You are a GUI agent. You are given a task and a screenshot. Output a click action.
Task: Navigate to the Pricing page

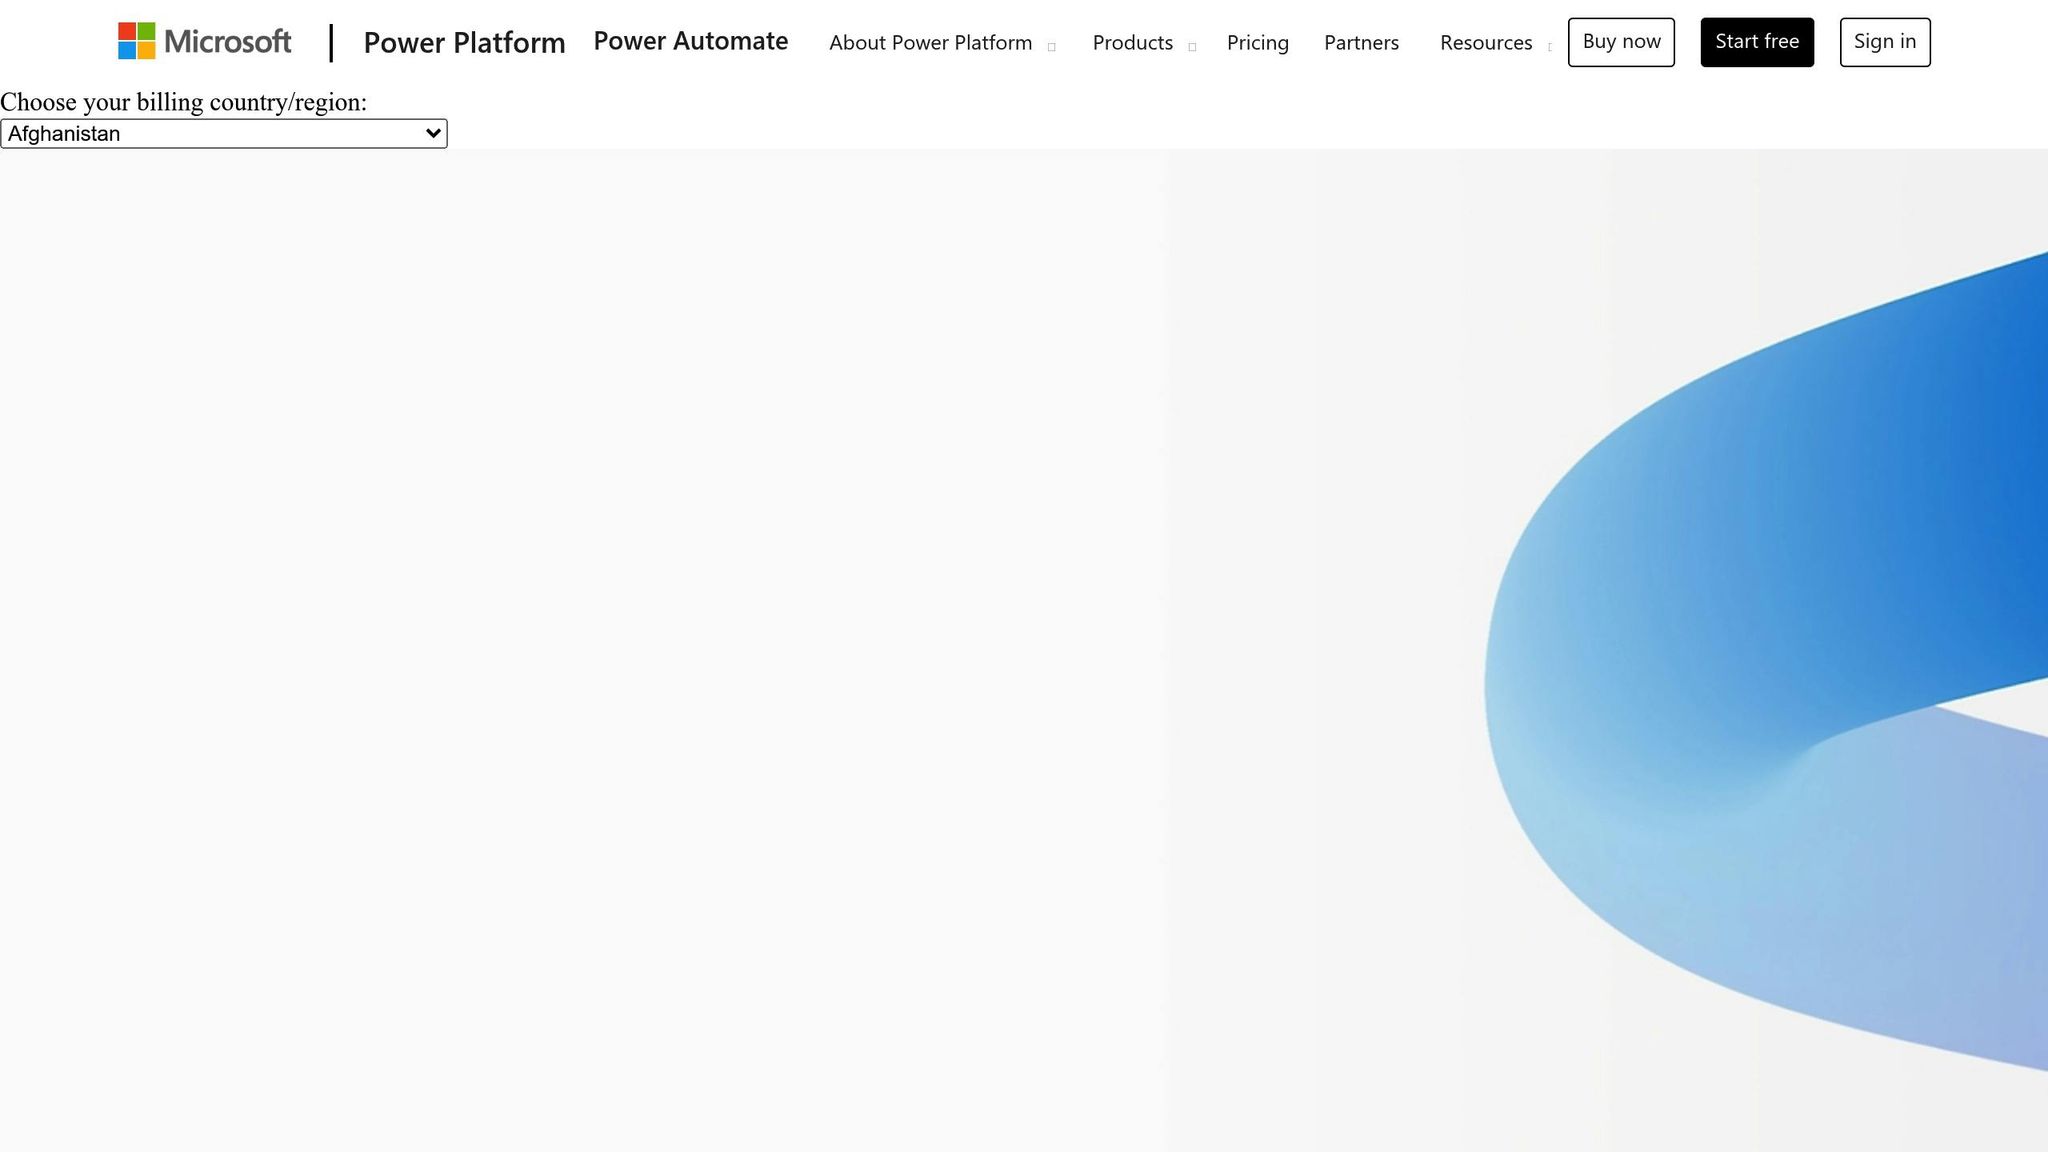click(1257, 43)
